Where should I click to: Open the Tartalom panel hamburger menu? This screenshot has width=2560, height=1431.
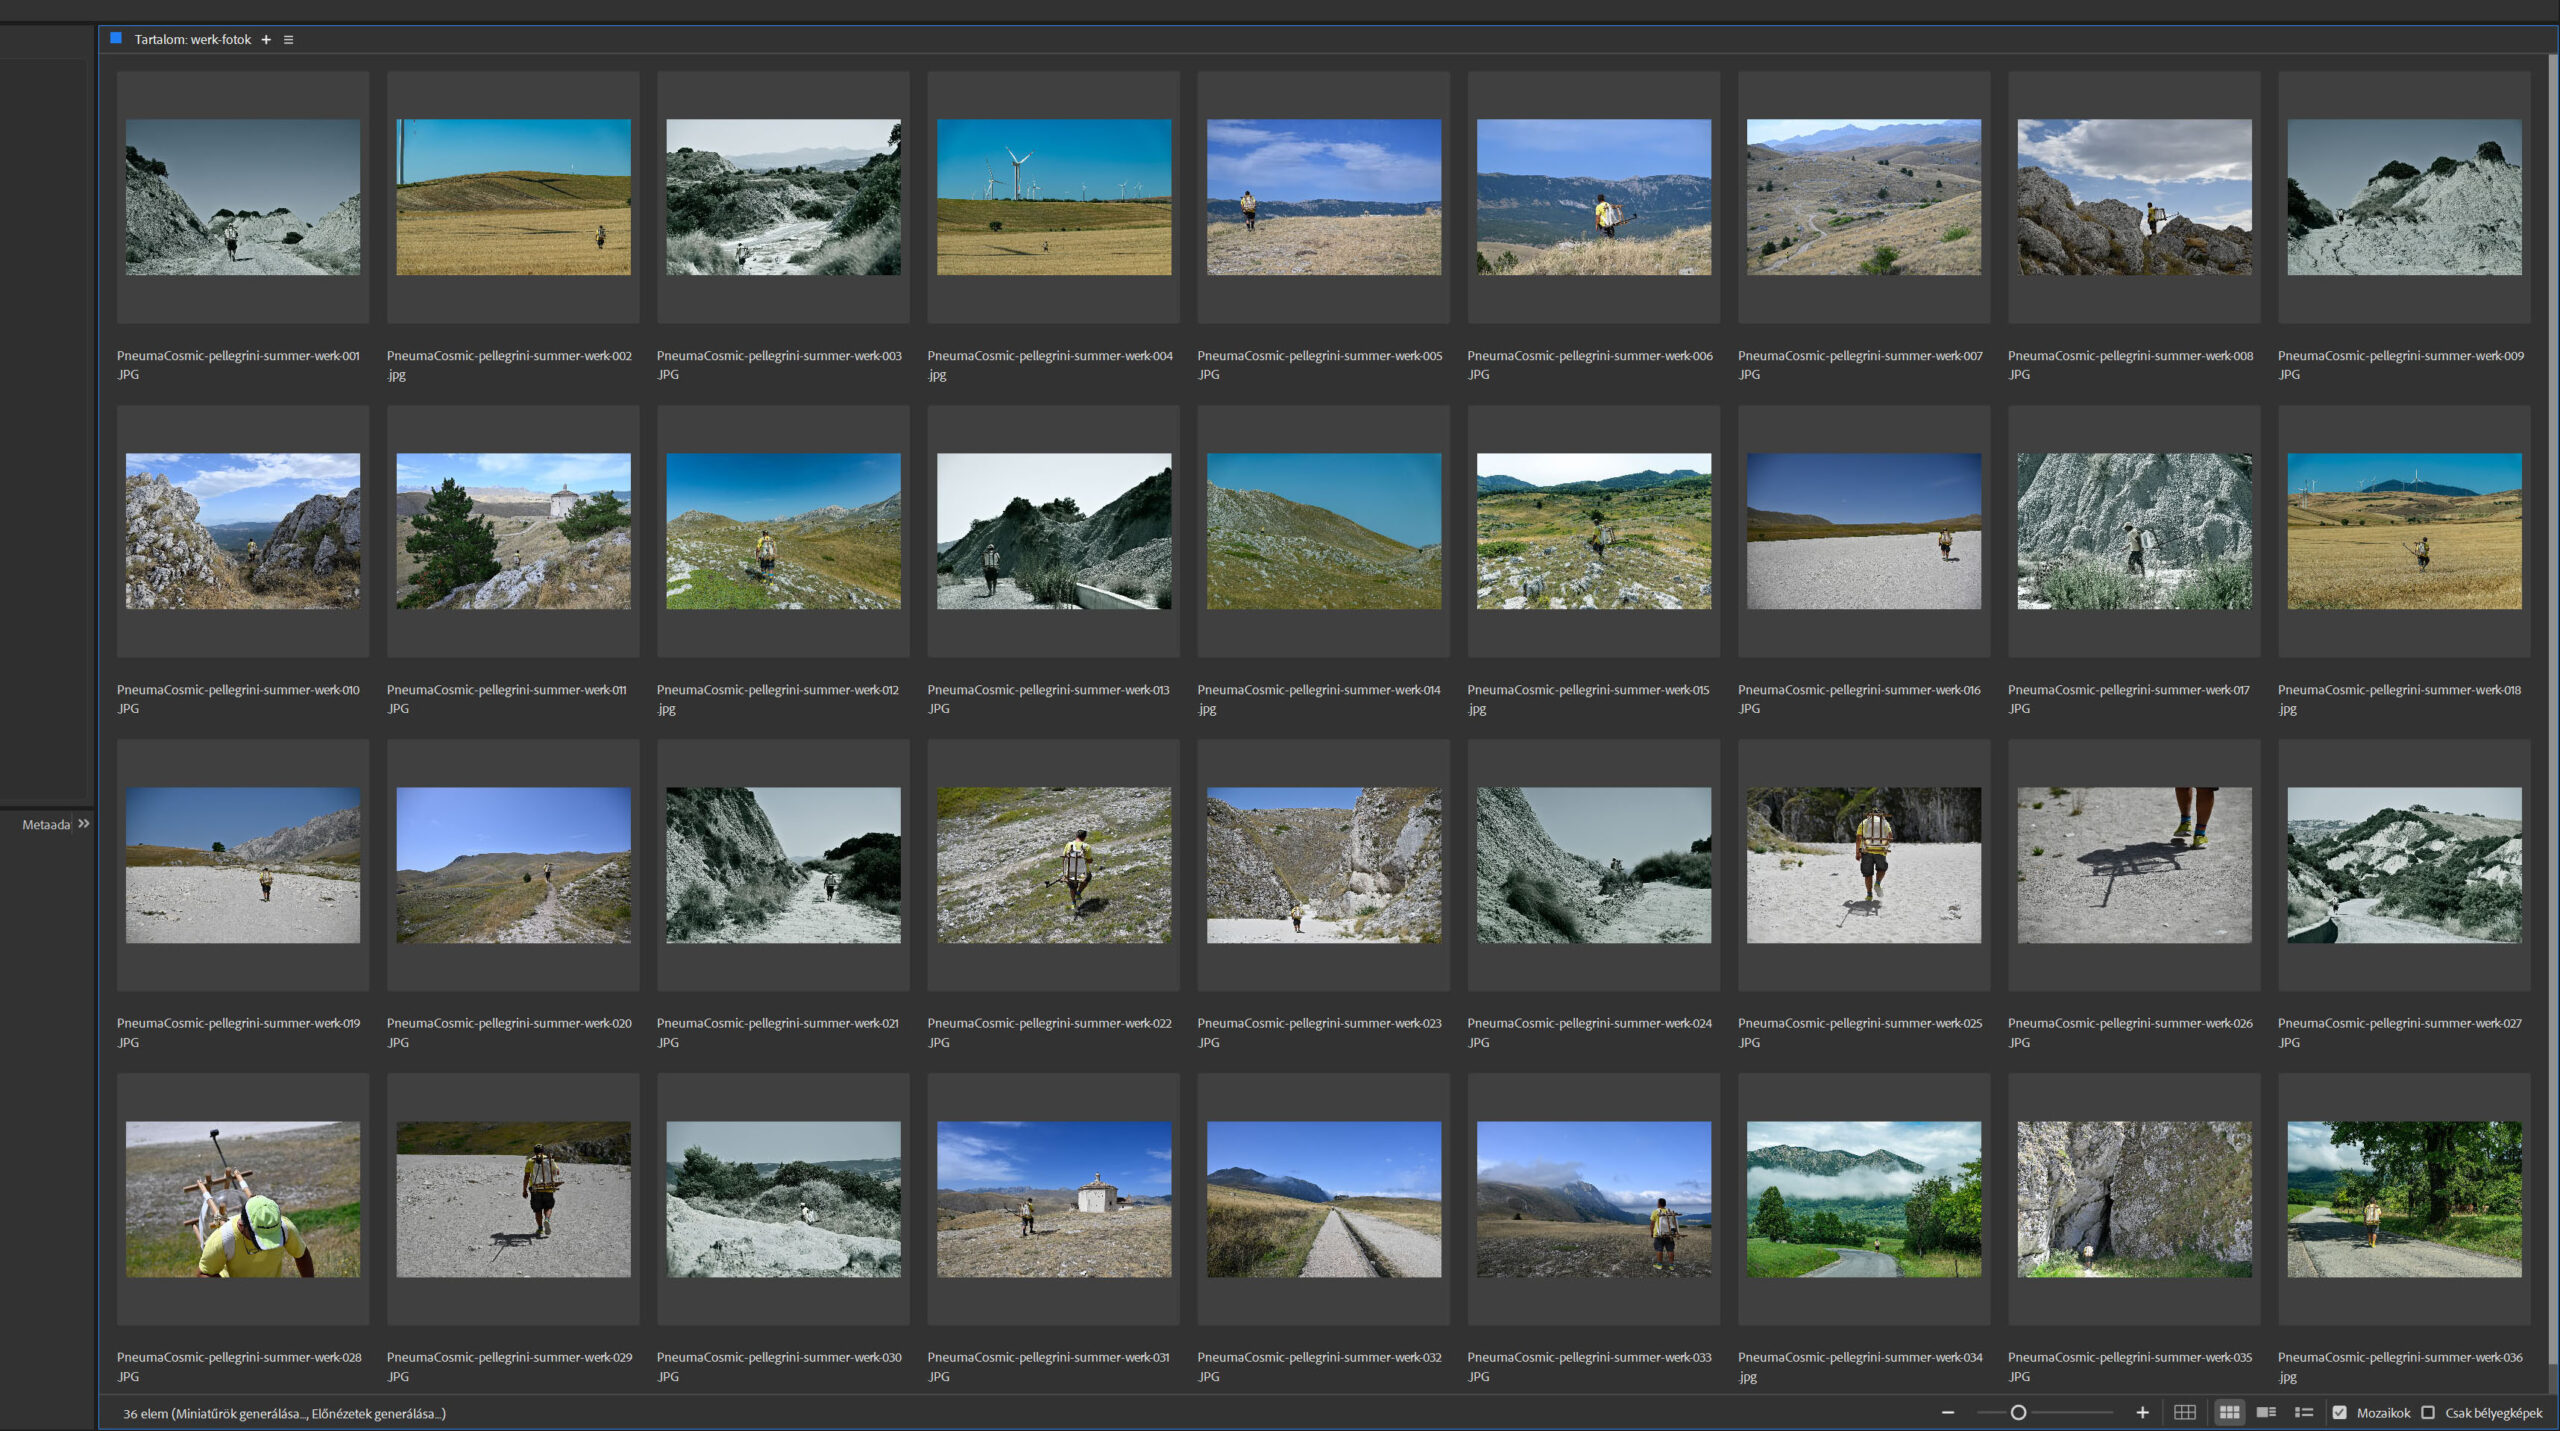pyautogui.click(x=289, y=40)
